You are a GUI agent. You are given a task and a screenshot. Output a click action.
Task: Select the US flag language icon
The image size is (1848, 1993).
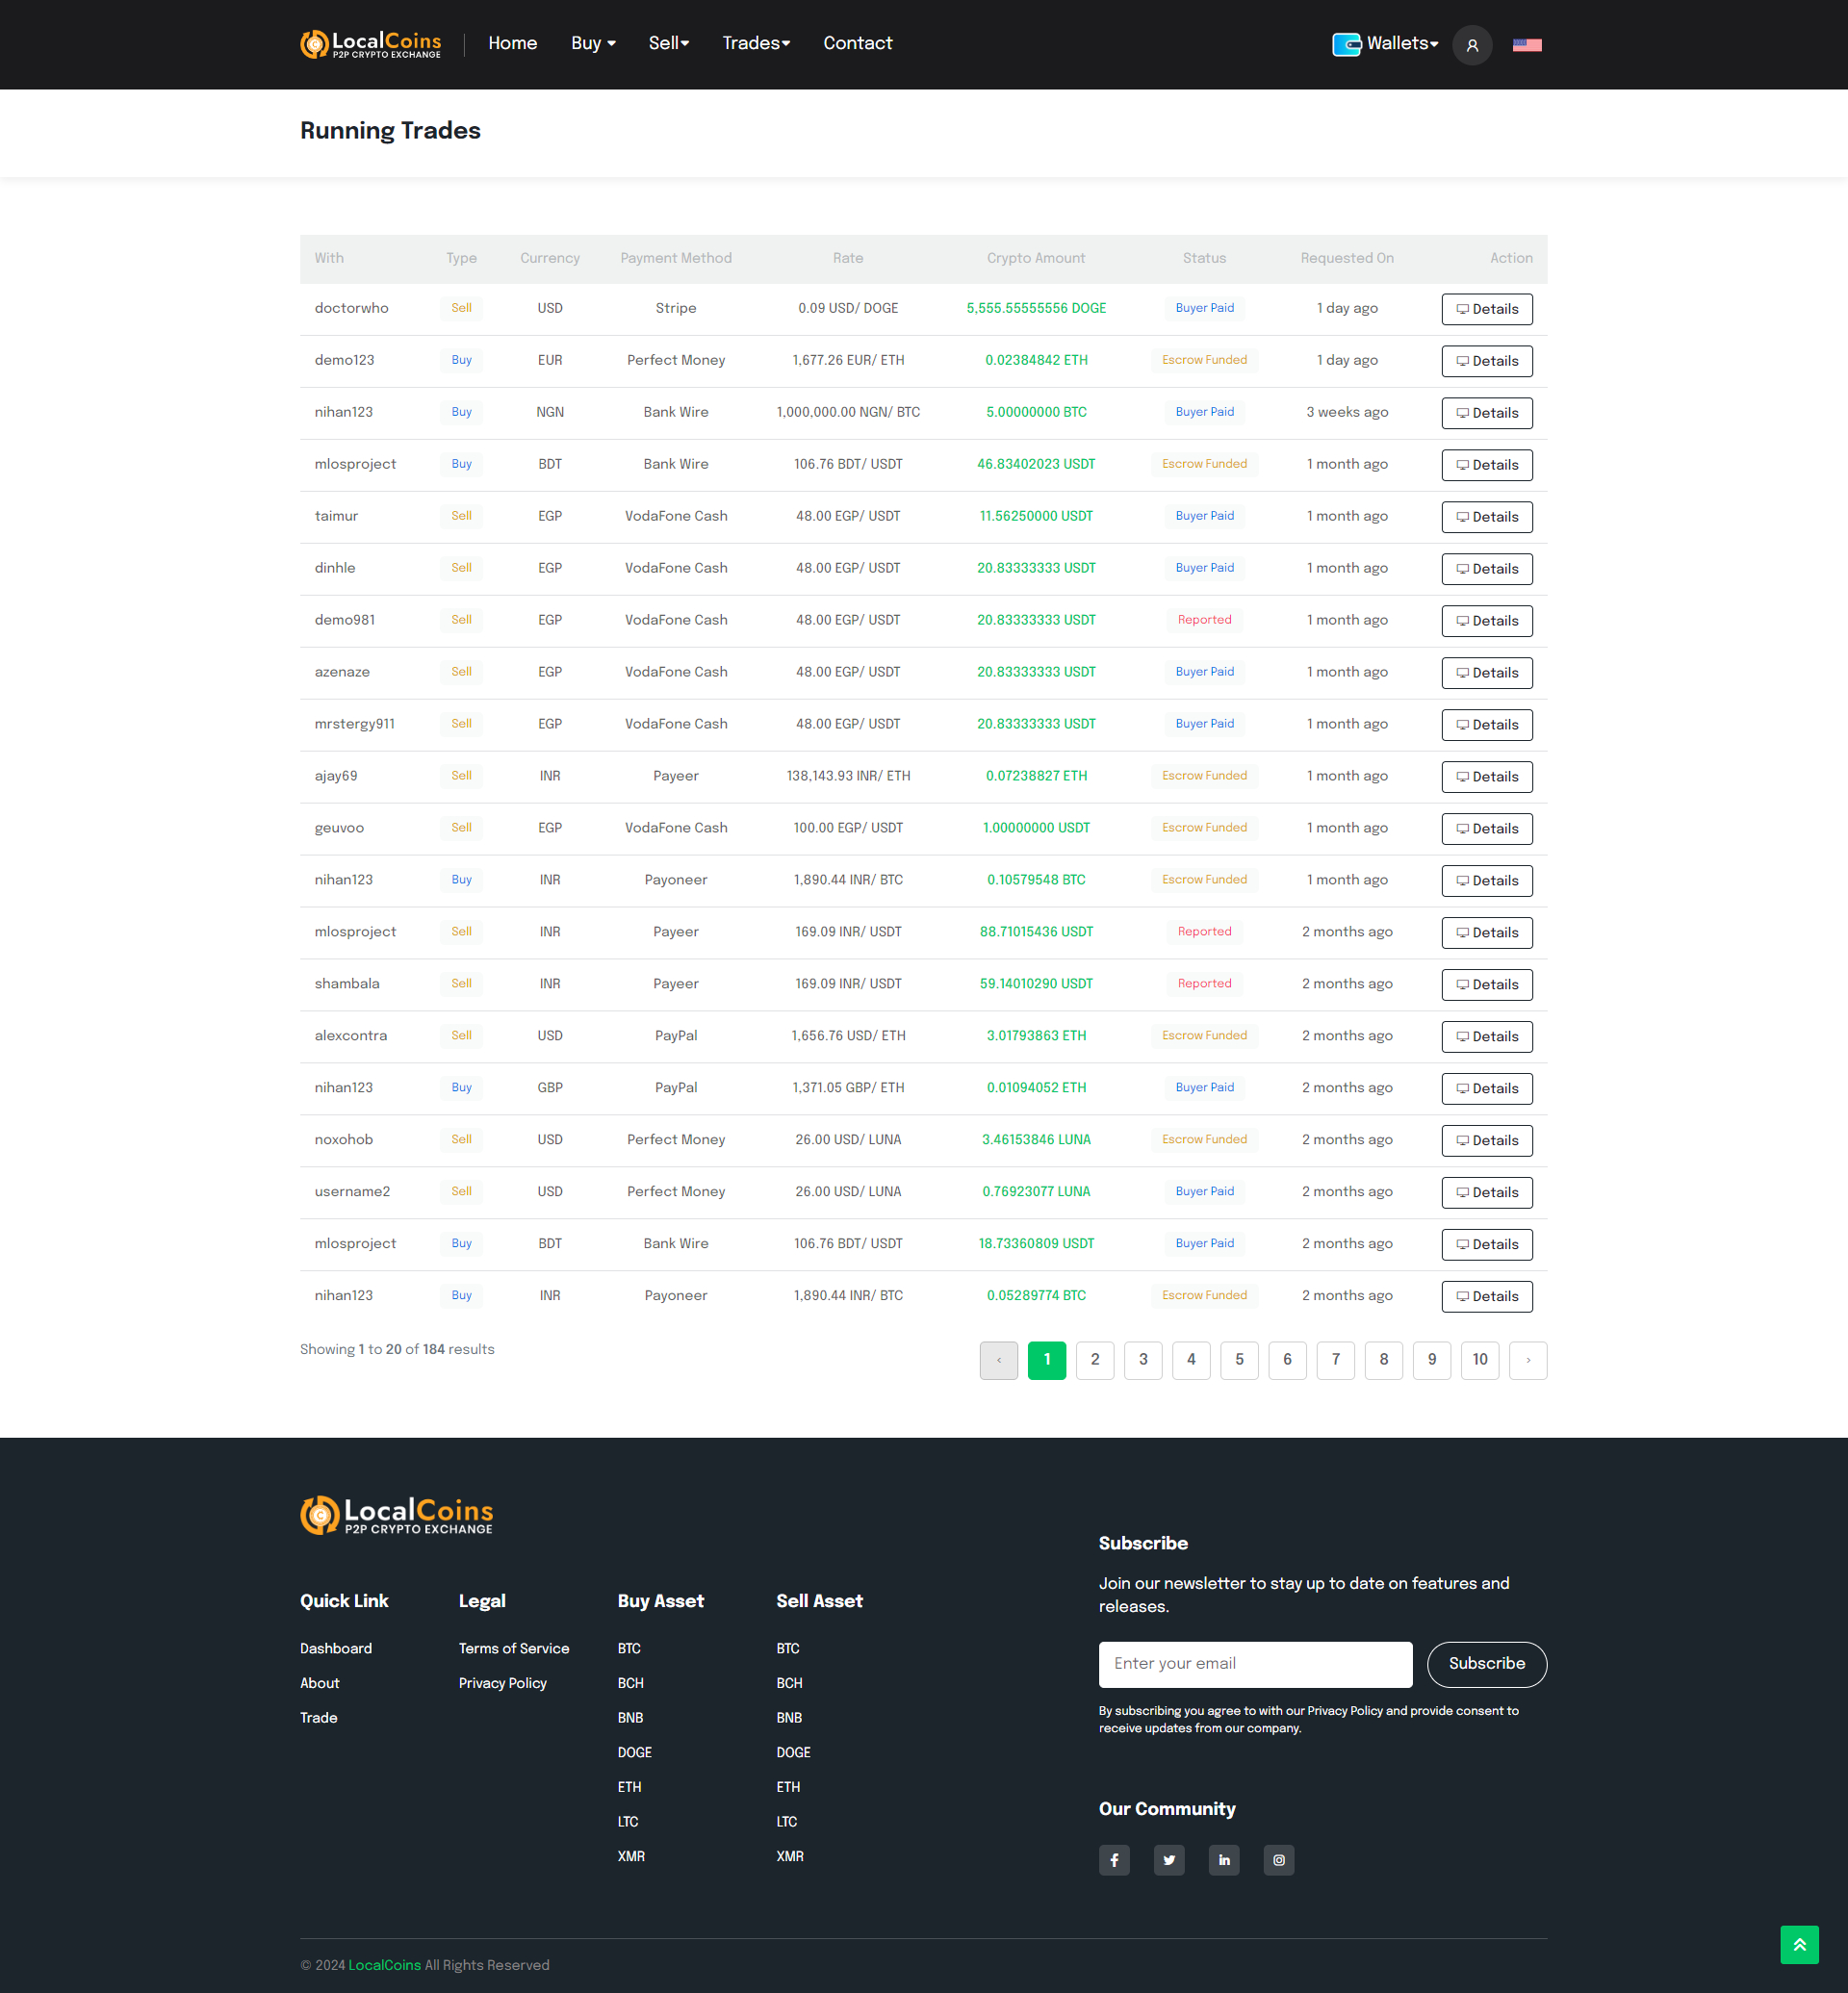pyautogui.click(x=1527, y=44)
